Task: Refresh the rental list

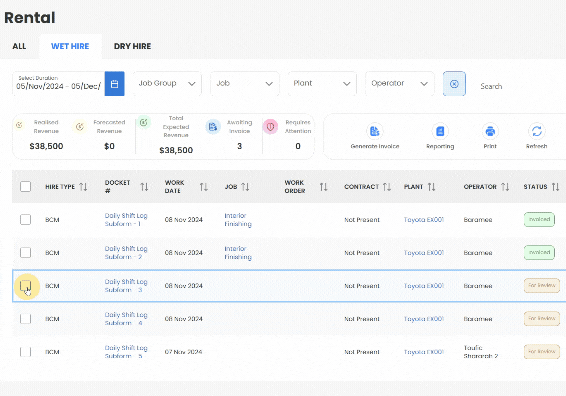Action: coord(536,131)
